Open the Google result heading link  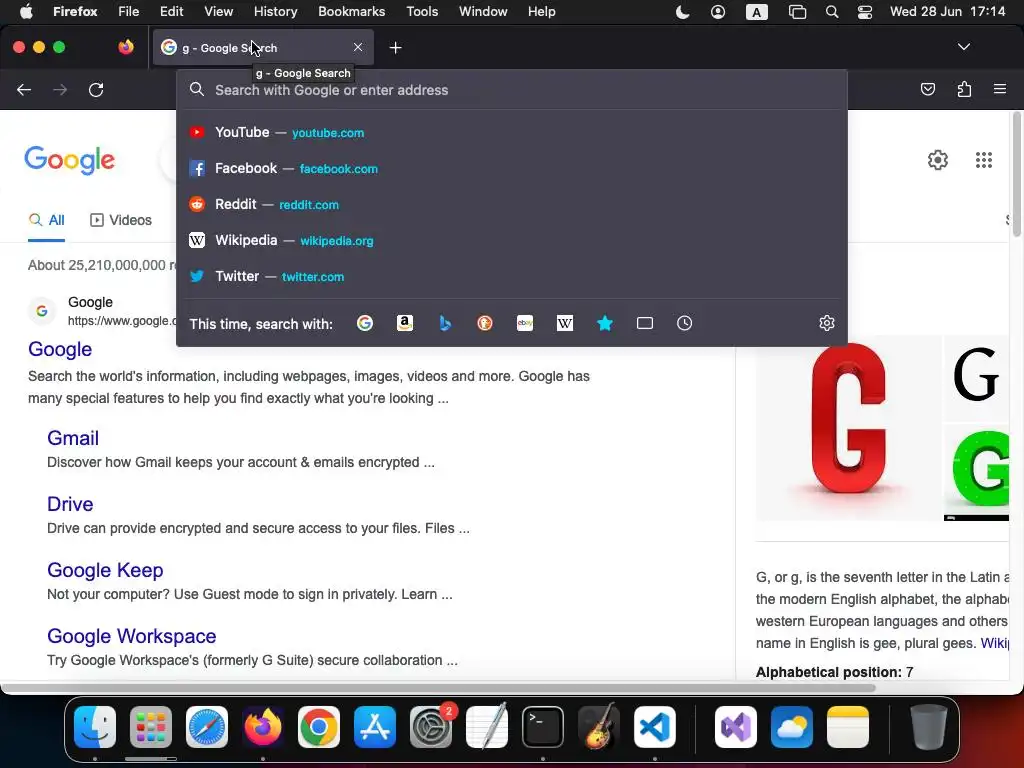click(60, 349)
